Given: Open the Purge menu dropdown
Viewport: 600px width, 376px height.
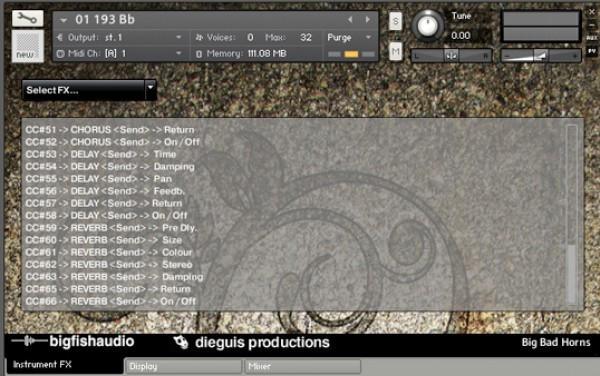Looking at the screenshot, I should [349, 37].
